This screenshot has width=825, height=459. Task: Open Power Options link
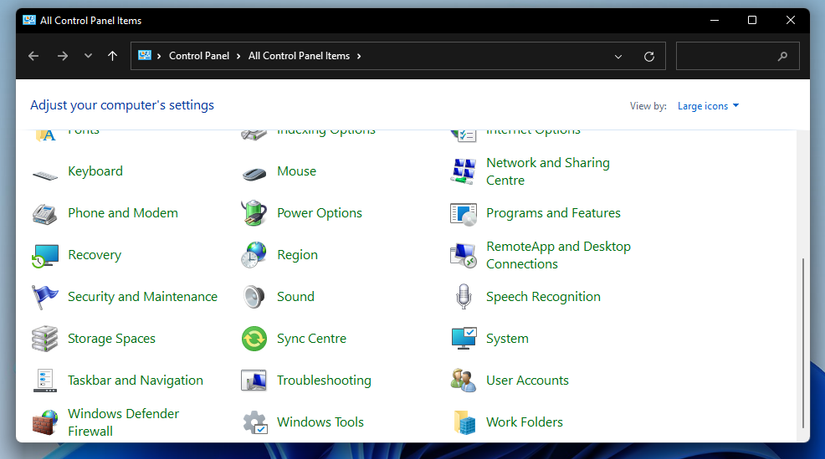319,213
